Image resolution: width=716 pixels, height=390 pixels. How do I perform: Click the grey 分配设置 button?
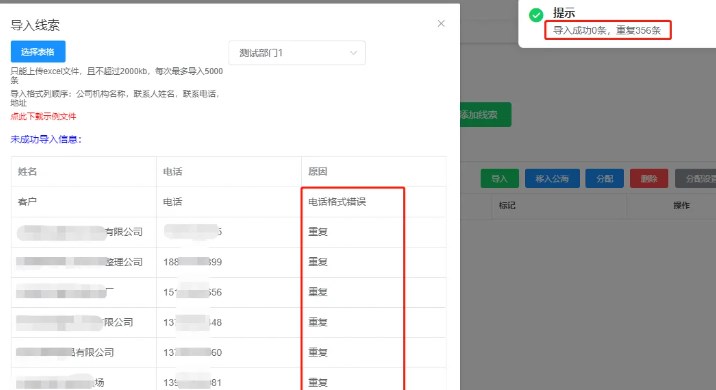point(695,179)
